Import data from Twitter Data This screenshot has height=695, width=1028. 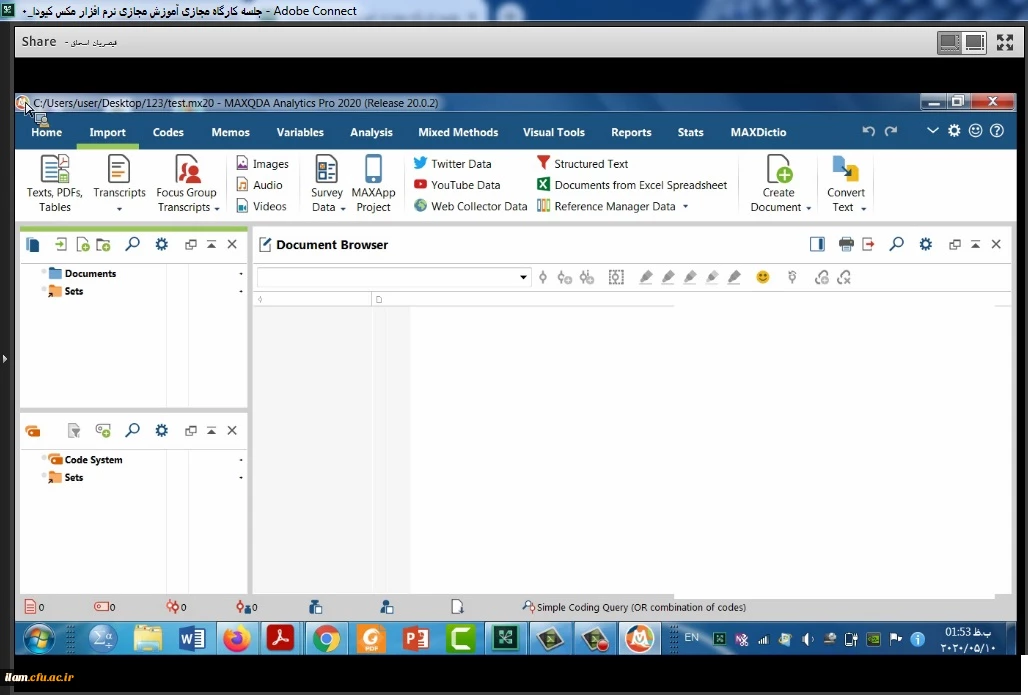tap(452, 163)
